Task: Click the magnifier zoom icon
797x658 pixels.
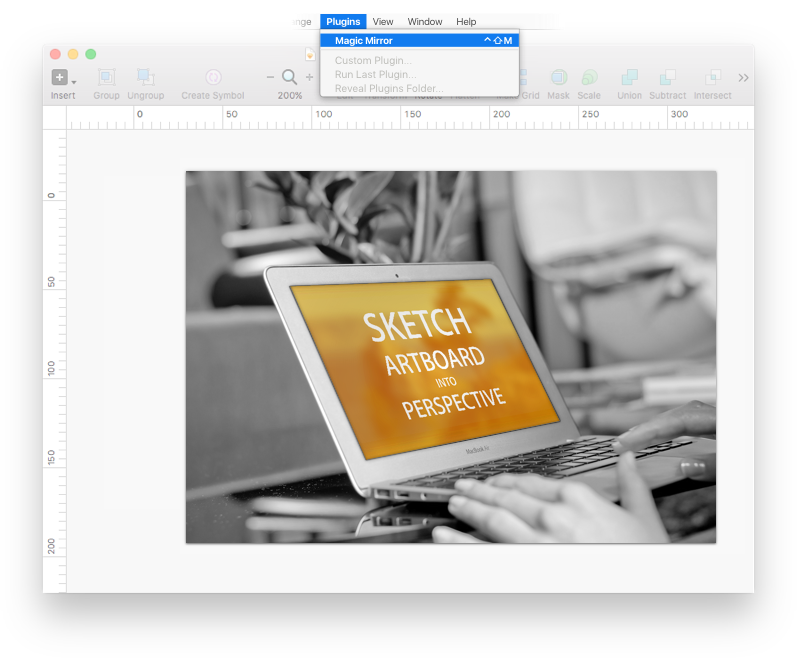Action: pos(290,77)
